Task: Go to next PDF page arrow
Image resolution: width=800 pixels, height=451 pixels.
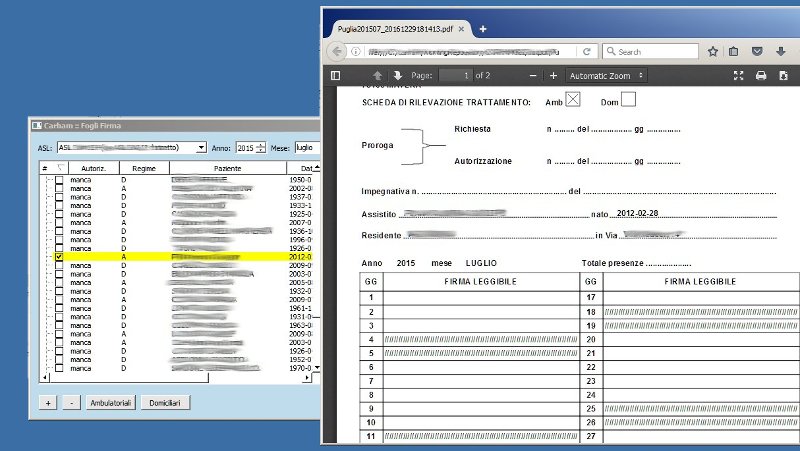Action: pyautogui.click(x=398, y=76)
